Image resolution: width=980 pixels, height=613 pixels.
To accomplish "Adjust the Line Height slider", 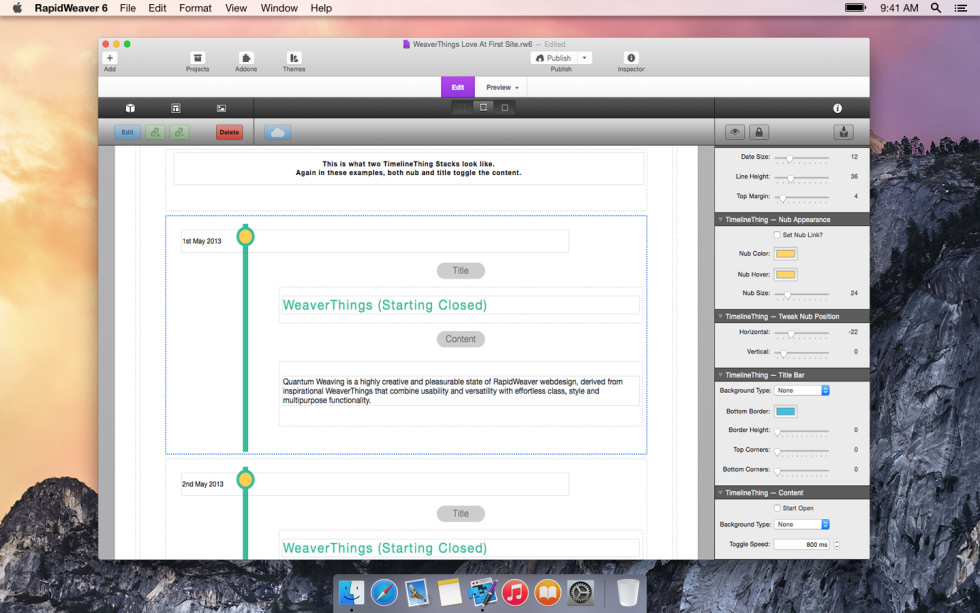I will (x=791, y=177).
